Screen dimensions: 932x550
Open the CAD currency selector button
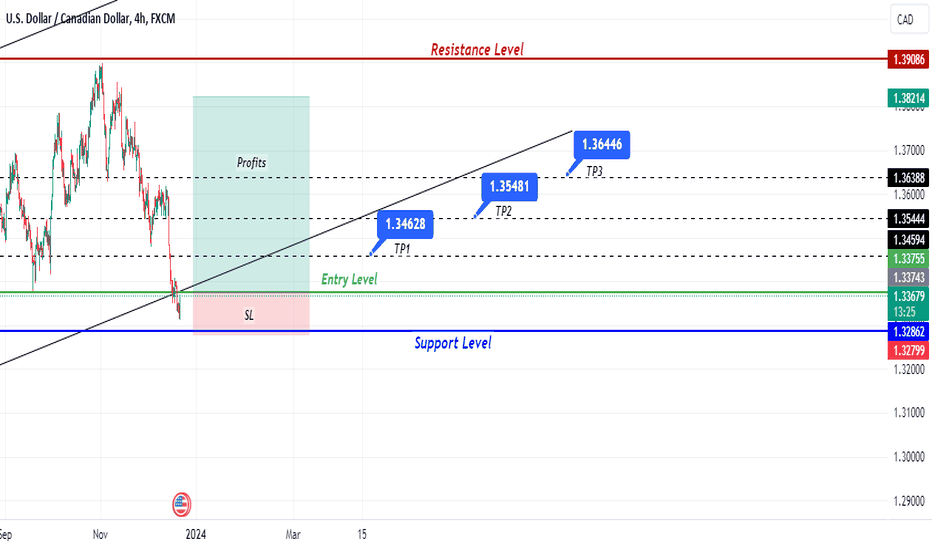coord(908,20)
